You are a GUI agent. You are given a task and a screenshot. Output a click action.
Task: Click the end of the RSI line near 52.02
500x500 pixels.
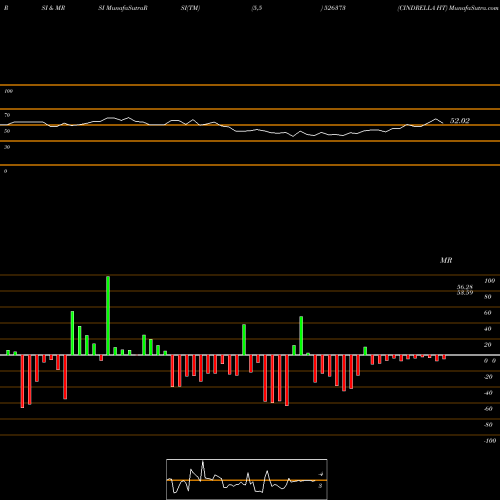[x=443, y=123]
